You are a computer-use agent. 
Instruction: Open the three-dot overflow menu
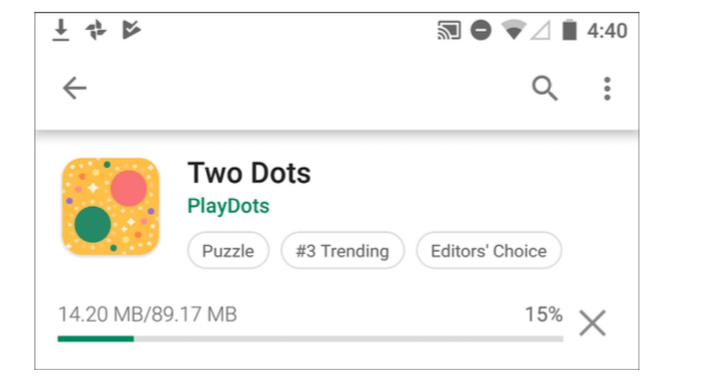pos(607,88)
